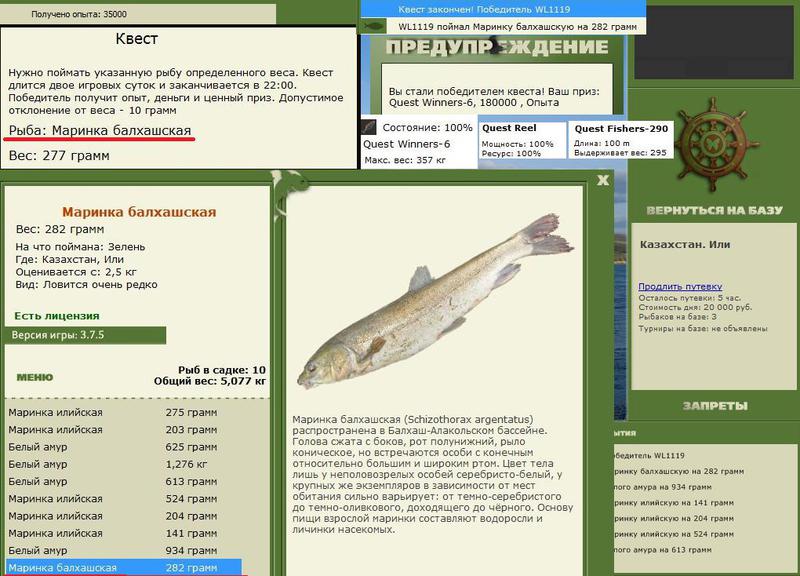Click the Есть лицензия label

[x=57, y=316]
